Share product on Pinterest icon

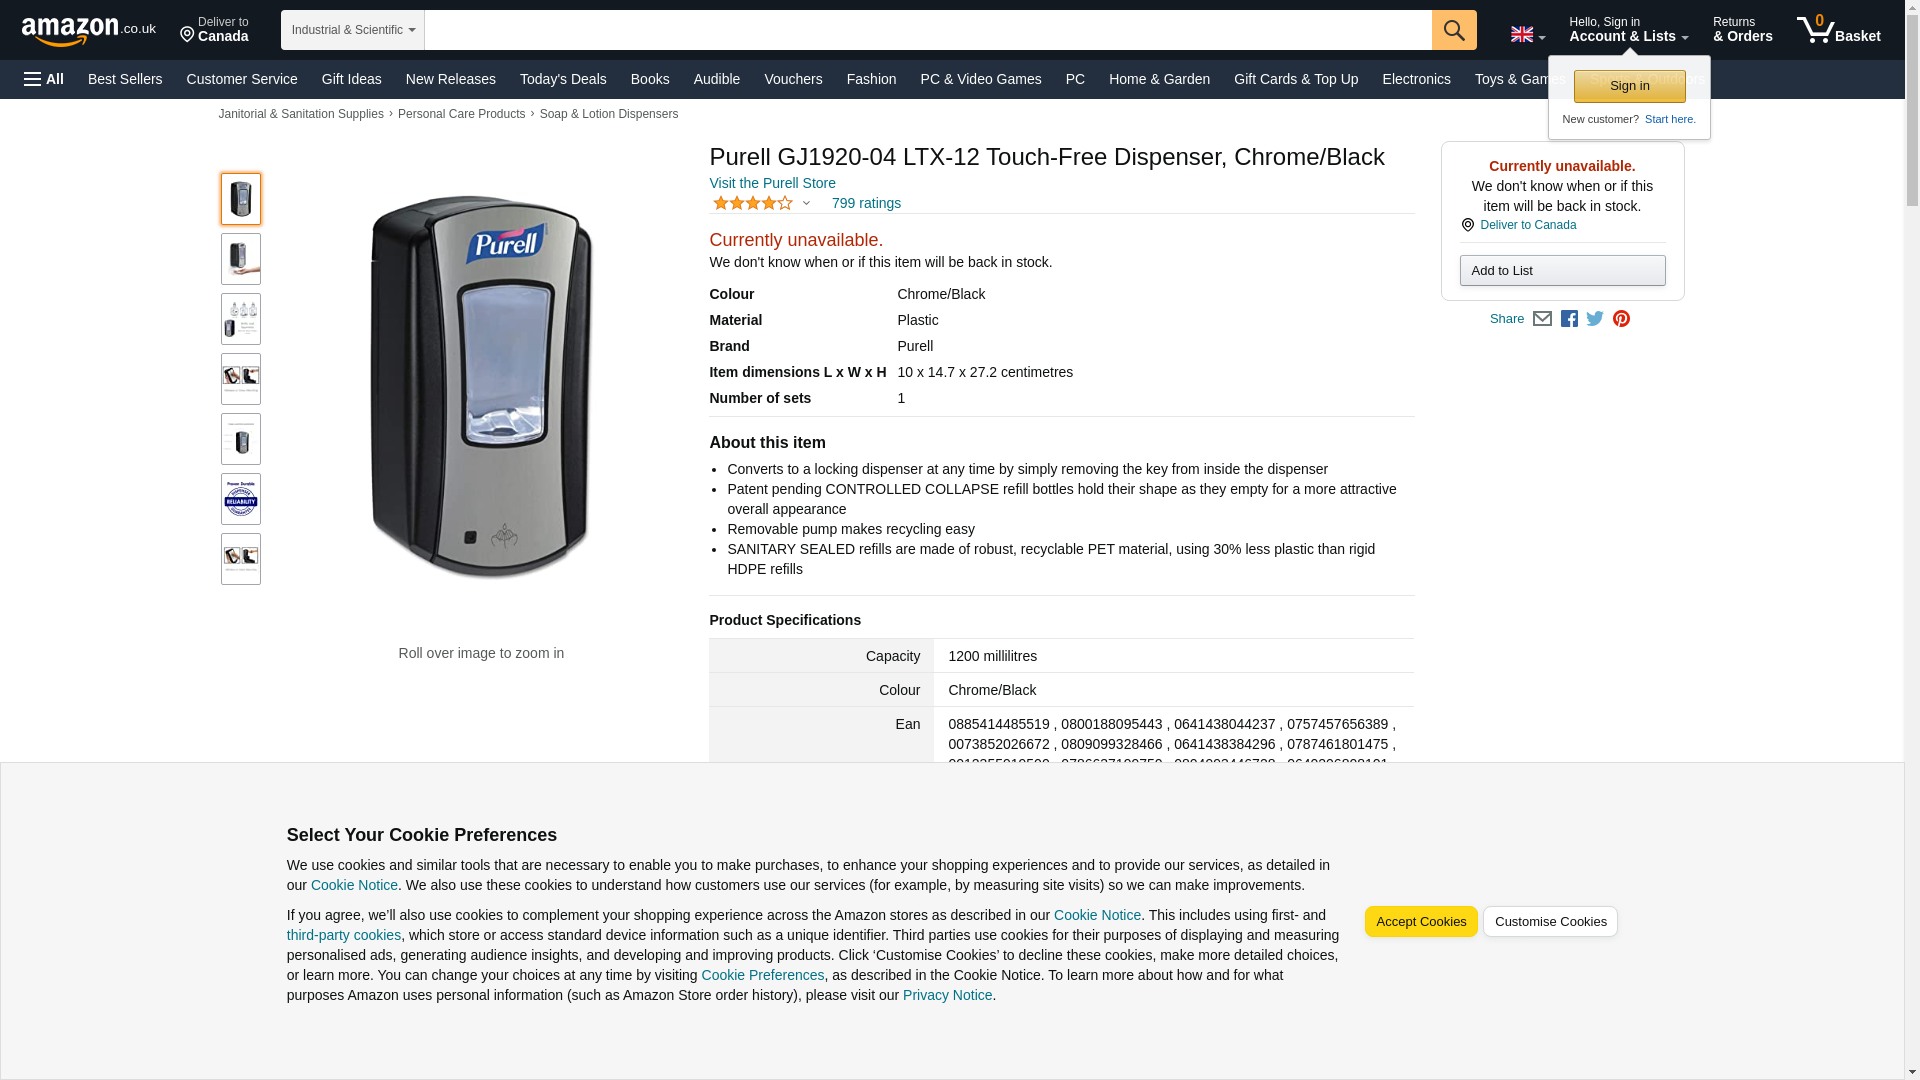[1621, 319]
